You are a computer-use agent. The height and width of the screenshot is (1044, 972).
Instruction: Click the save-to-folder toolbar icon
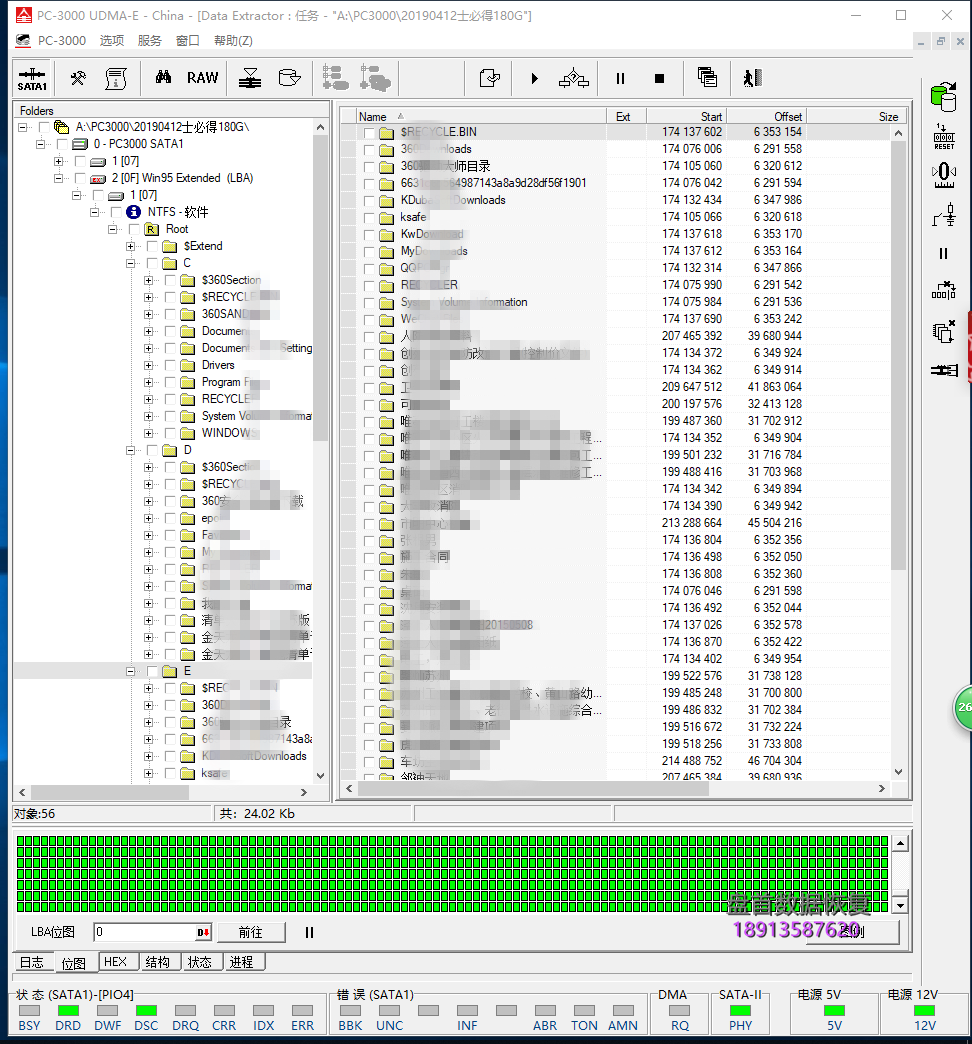pyautogui.click(x=290, y=78)
